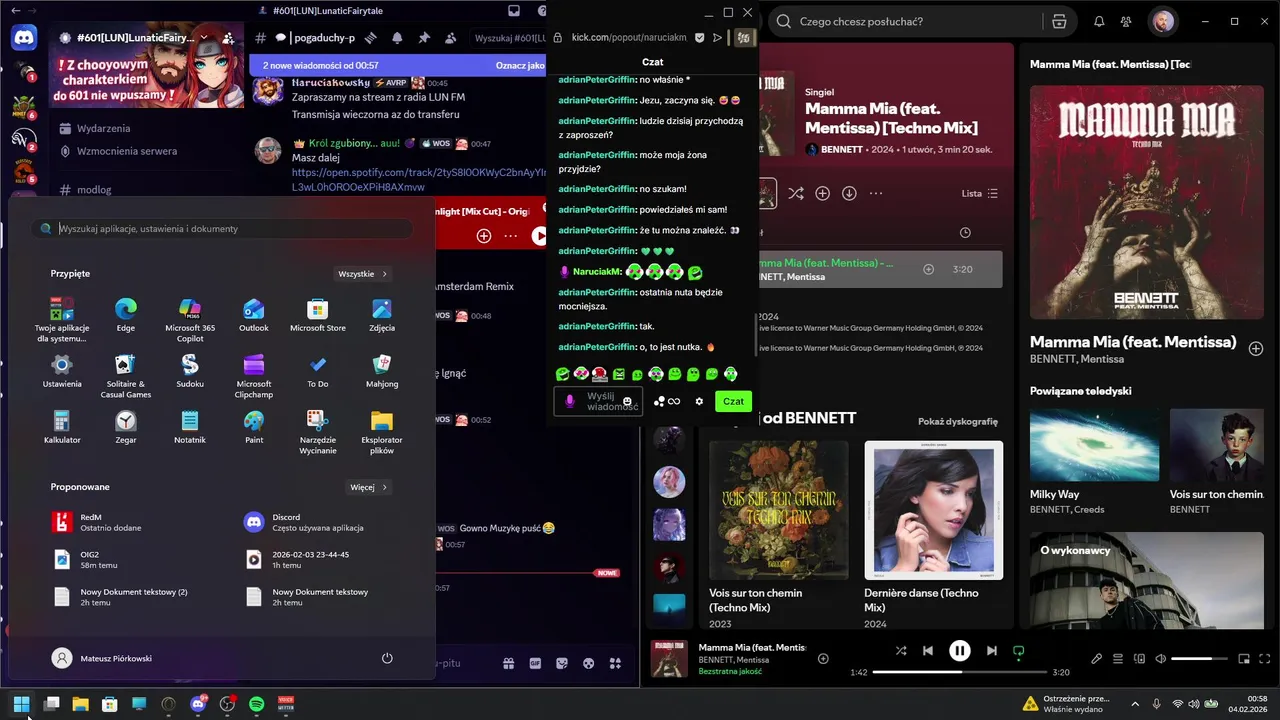1280x720 pixels.
Task: Toggle Spotify shuffle in player bar
Action: [901, 650]
